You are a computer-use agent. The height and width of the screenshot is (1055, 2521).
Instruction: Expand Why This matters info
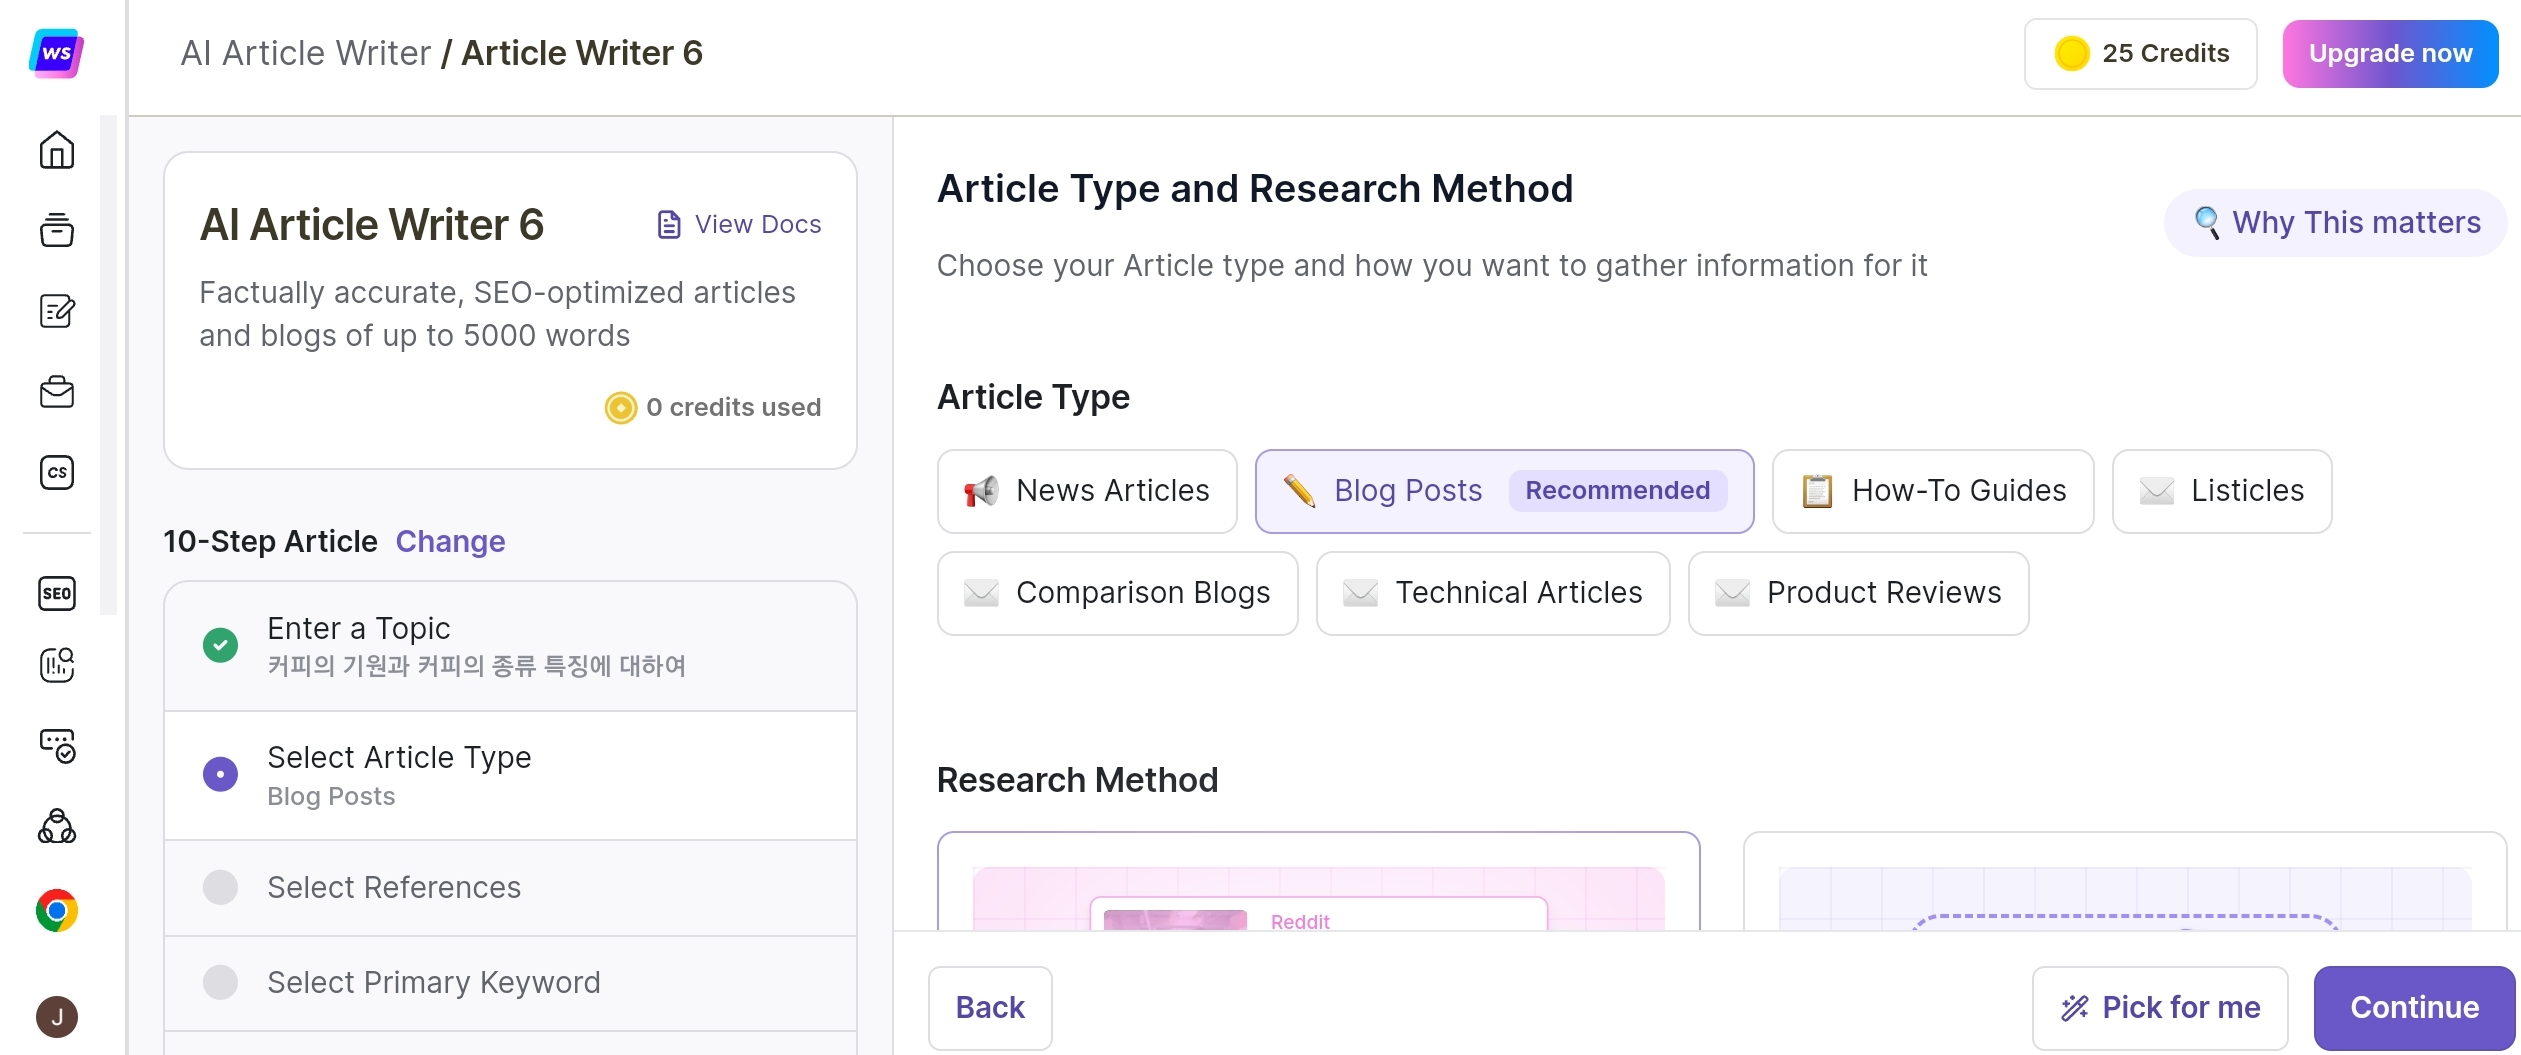point(2335,222)
